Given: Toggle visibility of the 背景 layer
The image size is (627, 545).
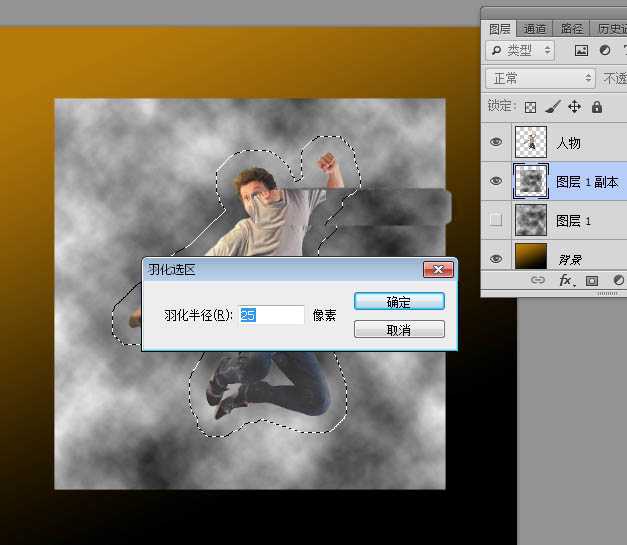Looking at the screenshot, I should tap(496, 258).
